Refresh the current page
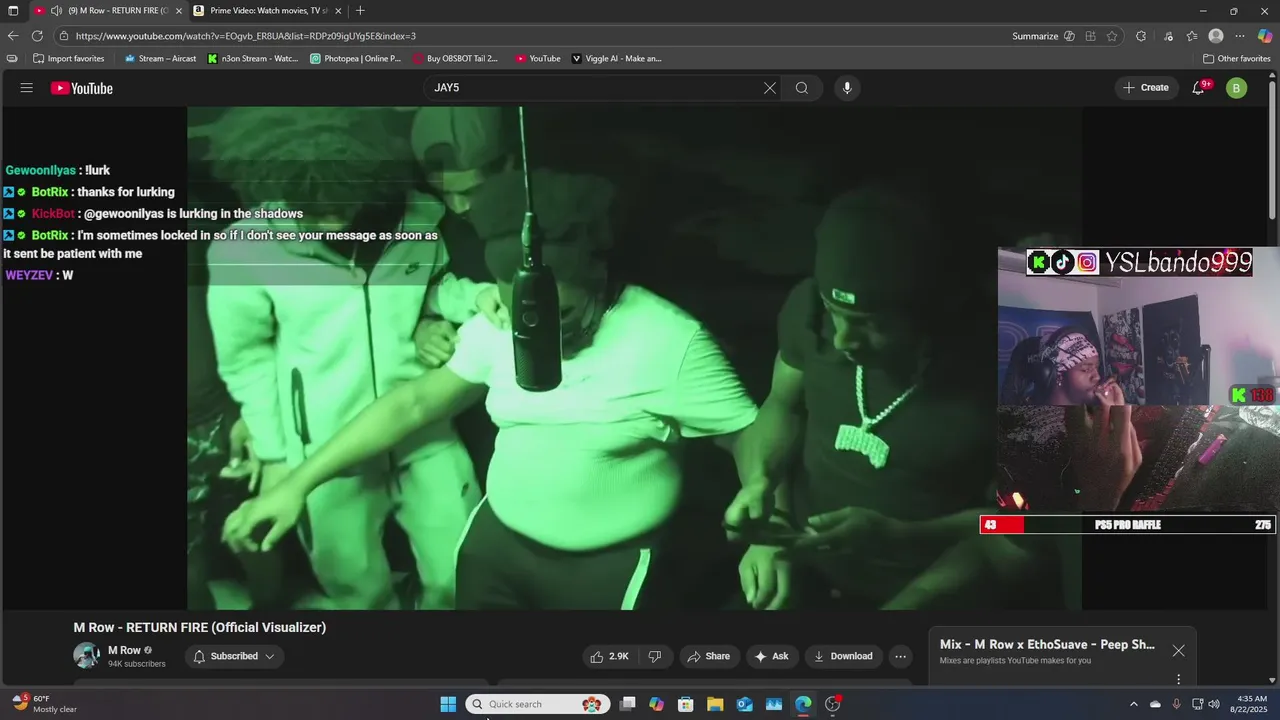1280x720 pixels. (38, 36)
